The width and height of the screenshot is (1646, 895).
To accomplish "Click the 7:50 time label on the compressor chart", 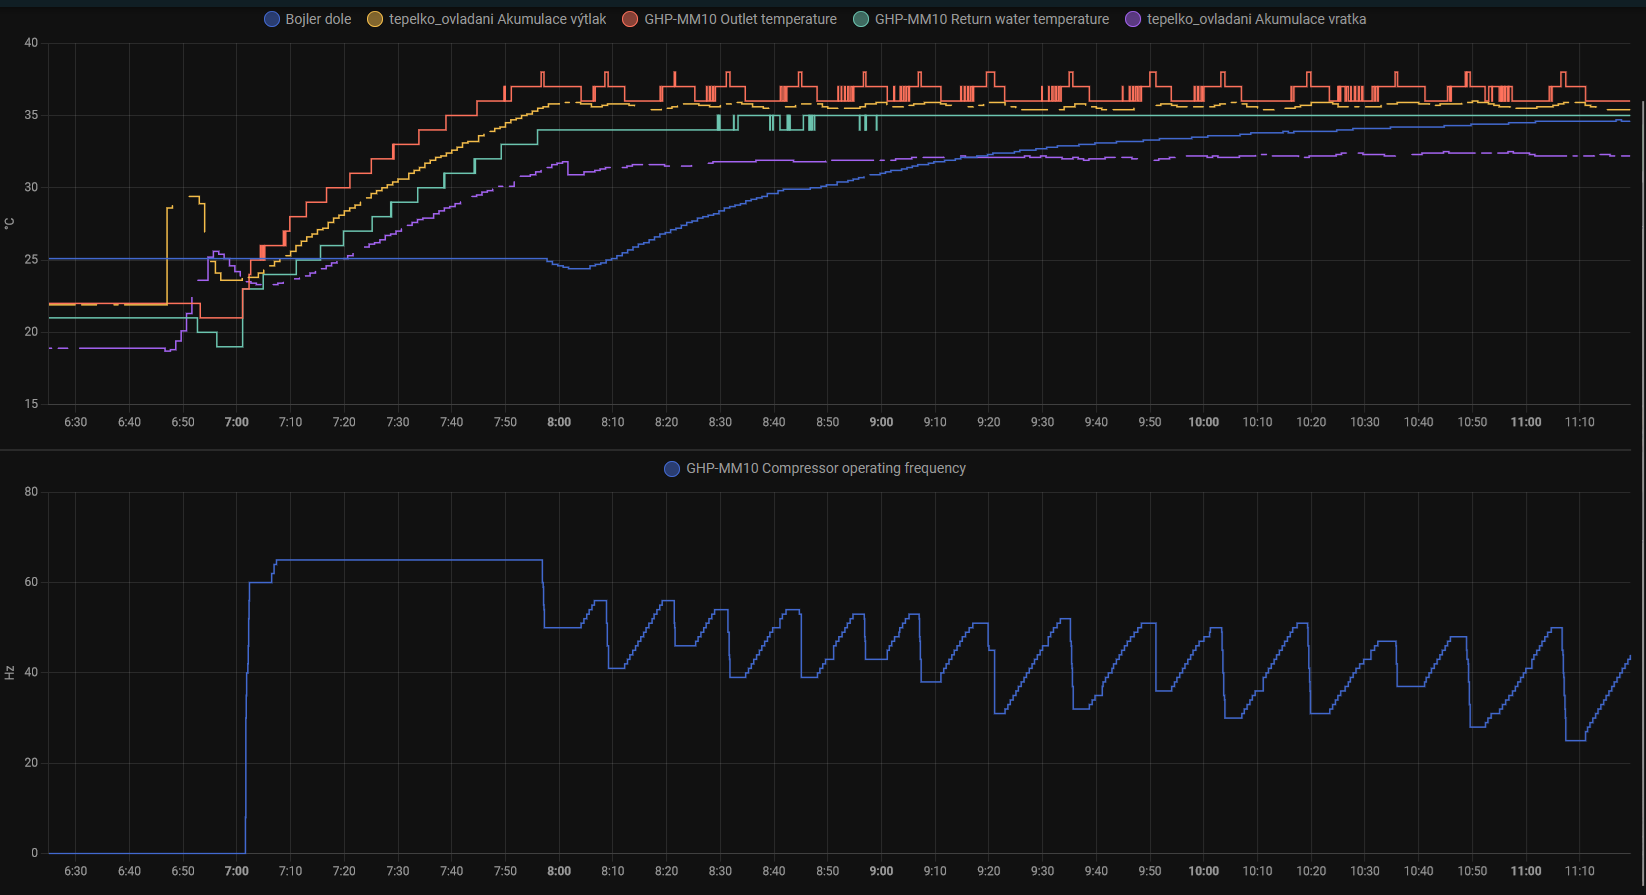I will tap(505, 871).
